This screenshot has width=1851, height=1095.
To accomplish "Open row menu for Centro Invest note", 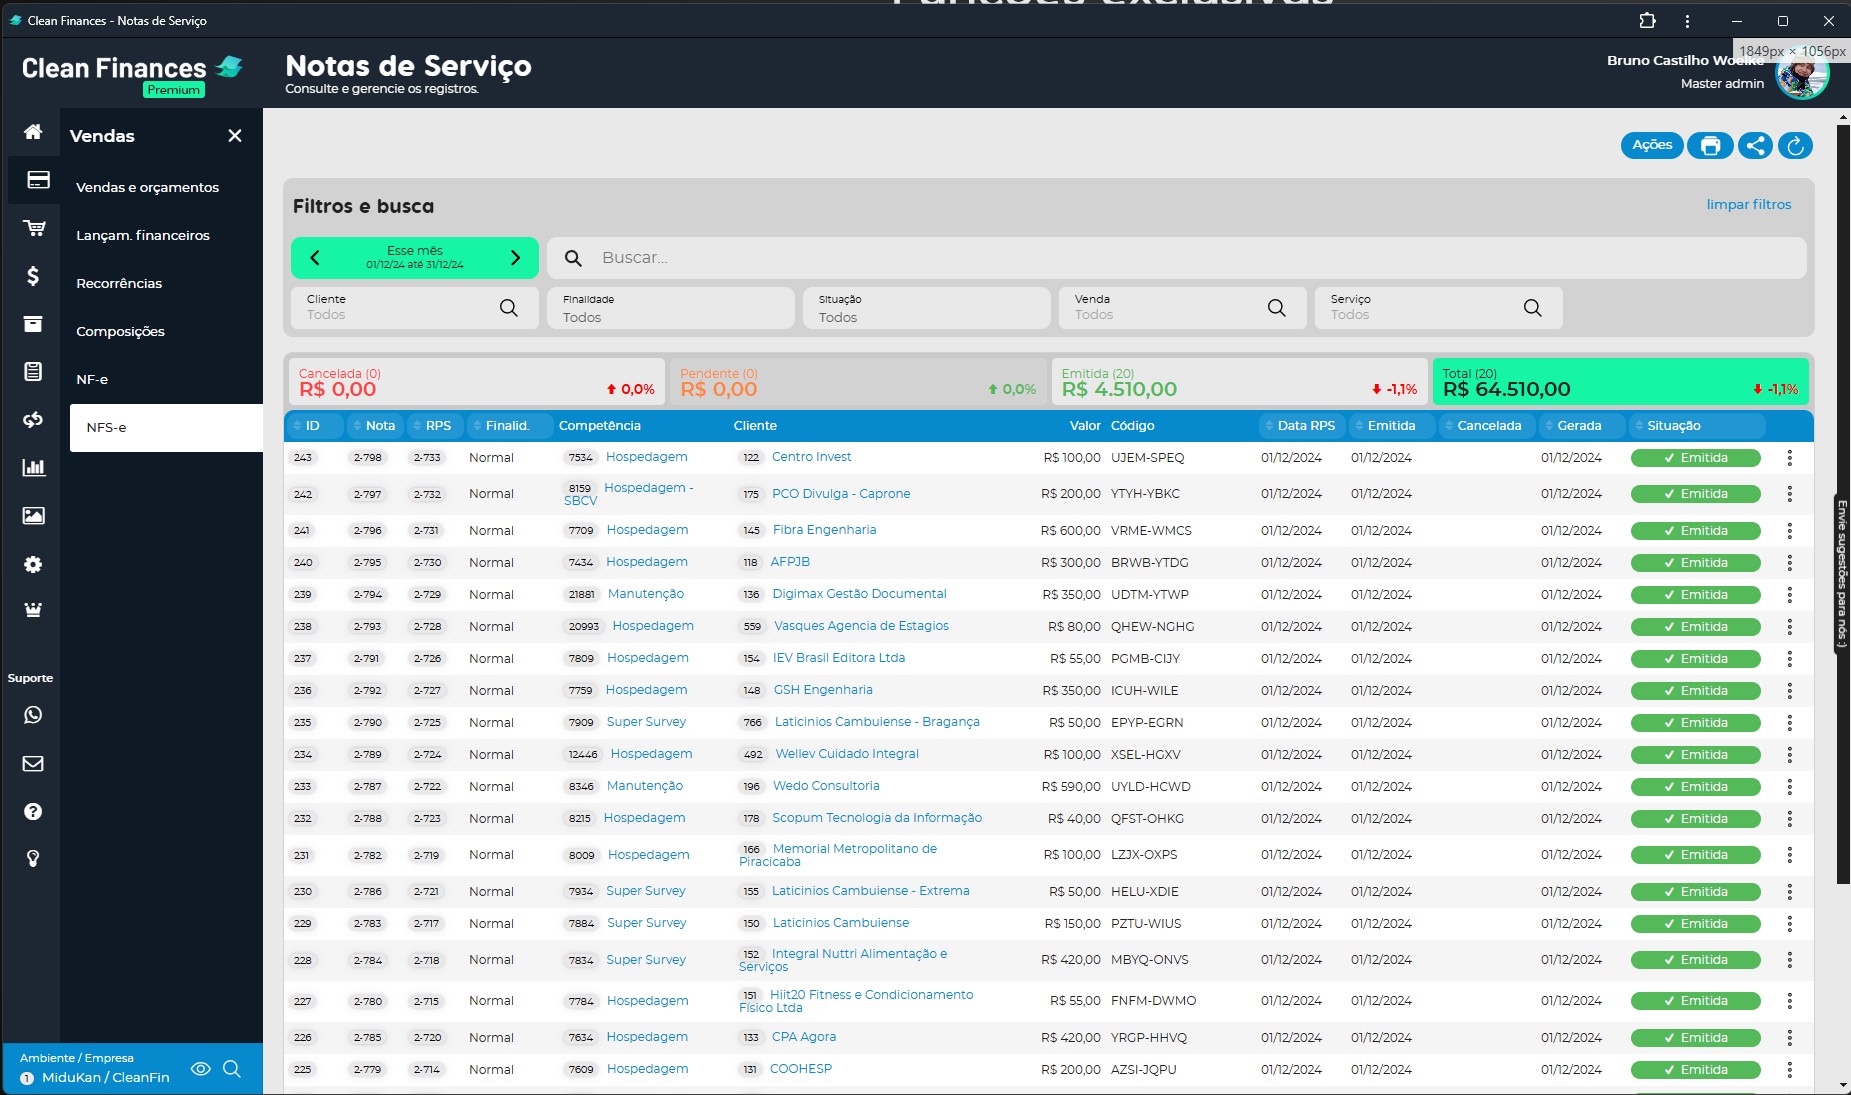I will point(1789,458).
